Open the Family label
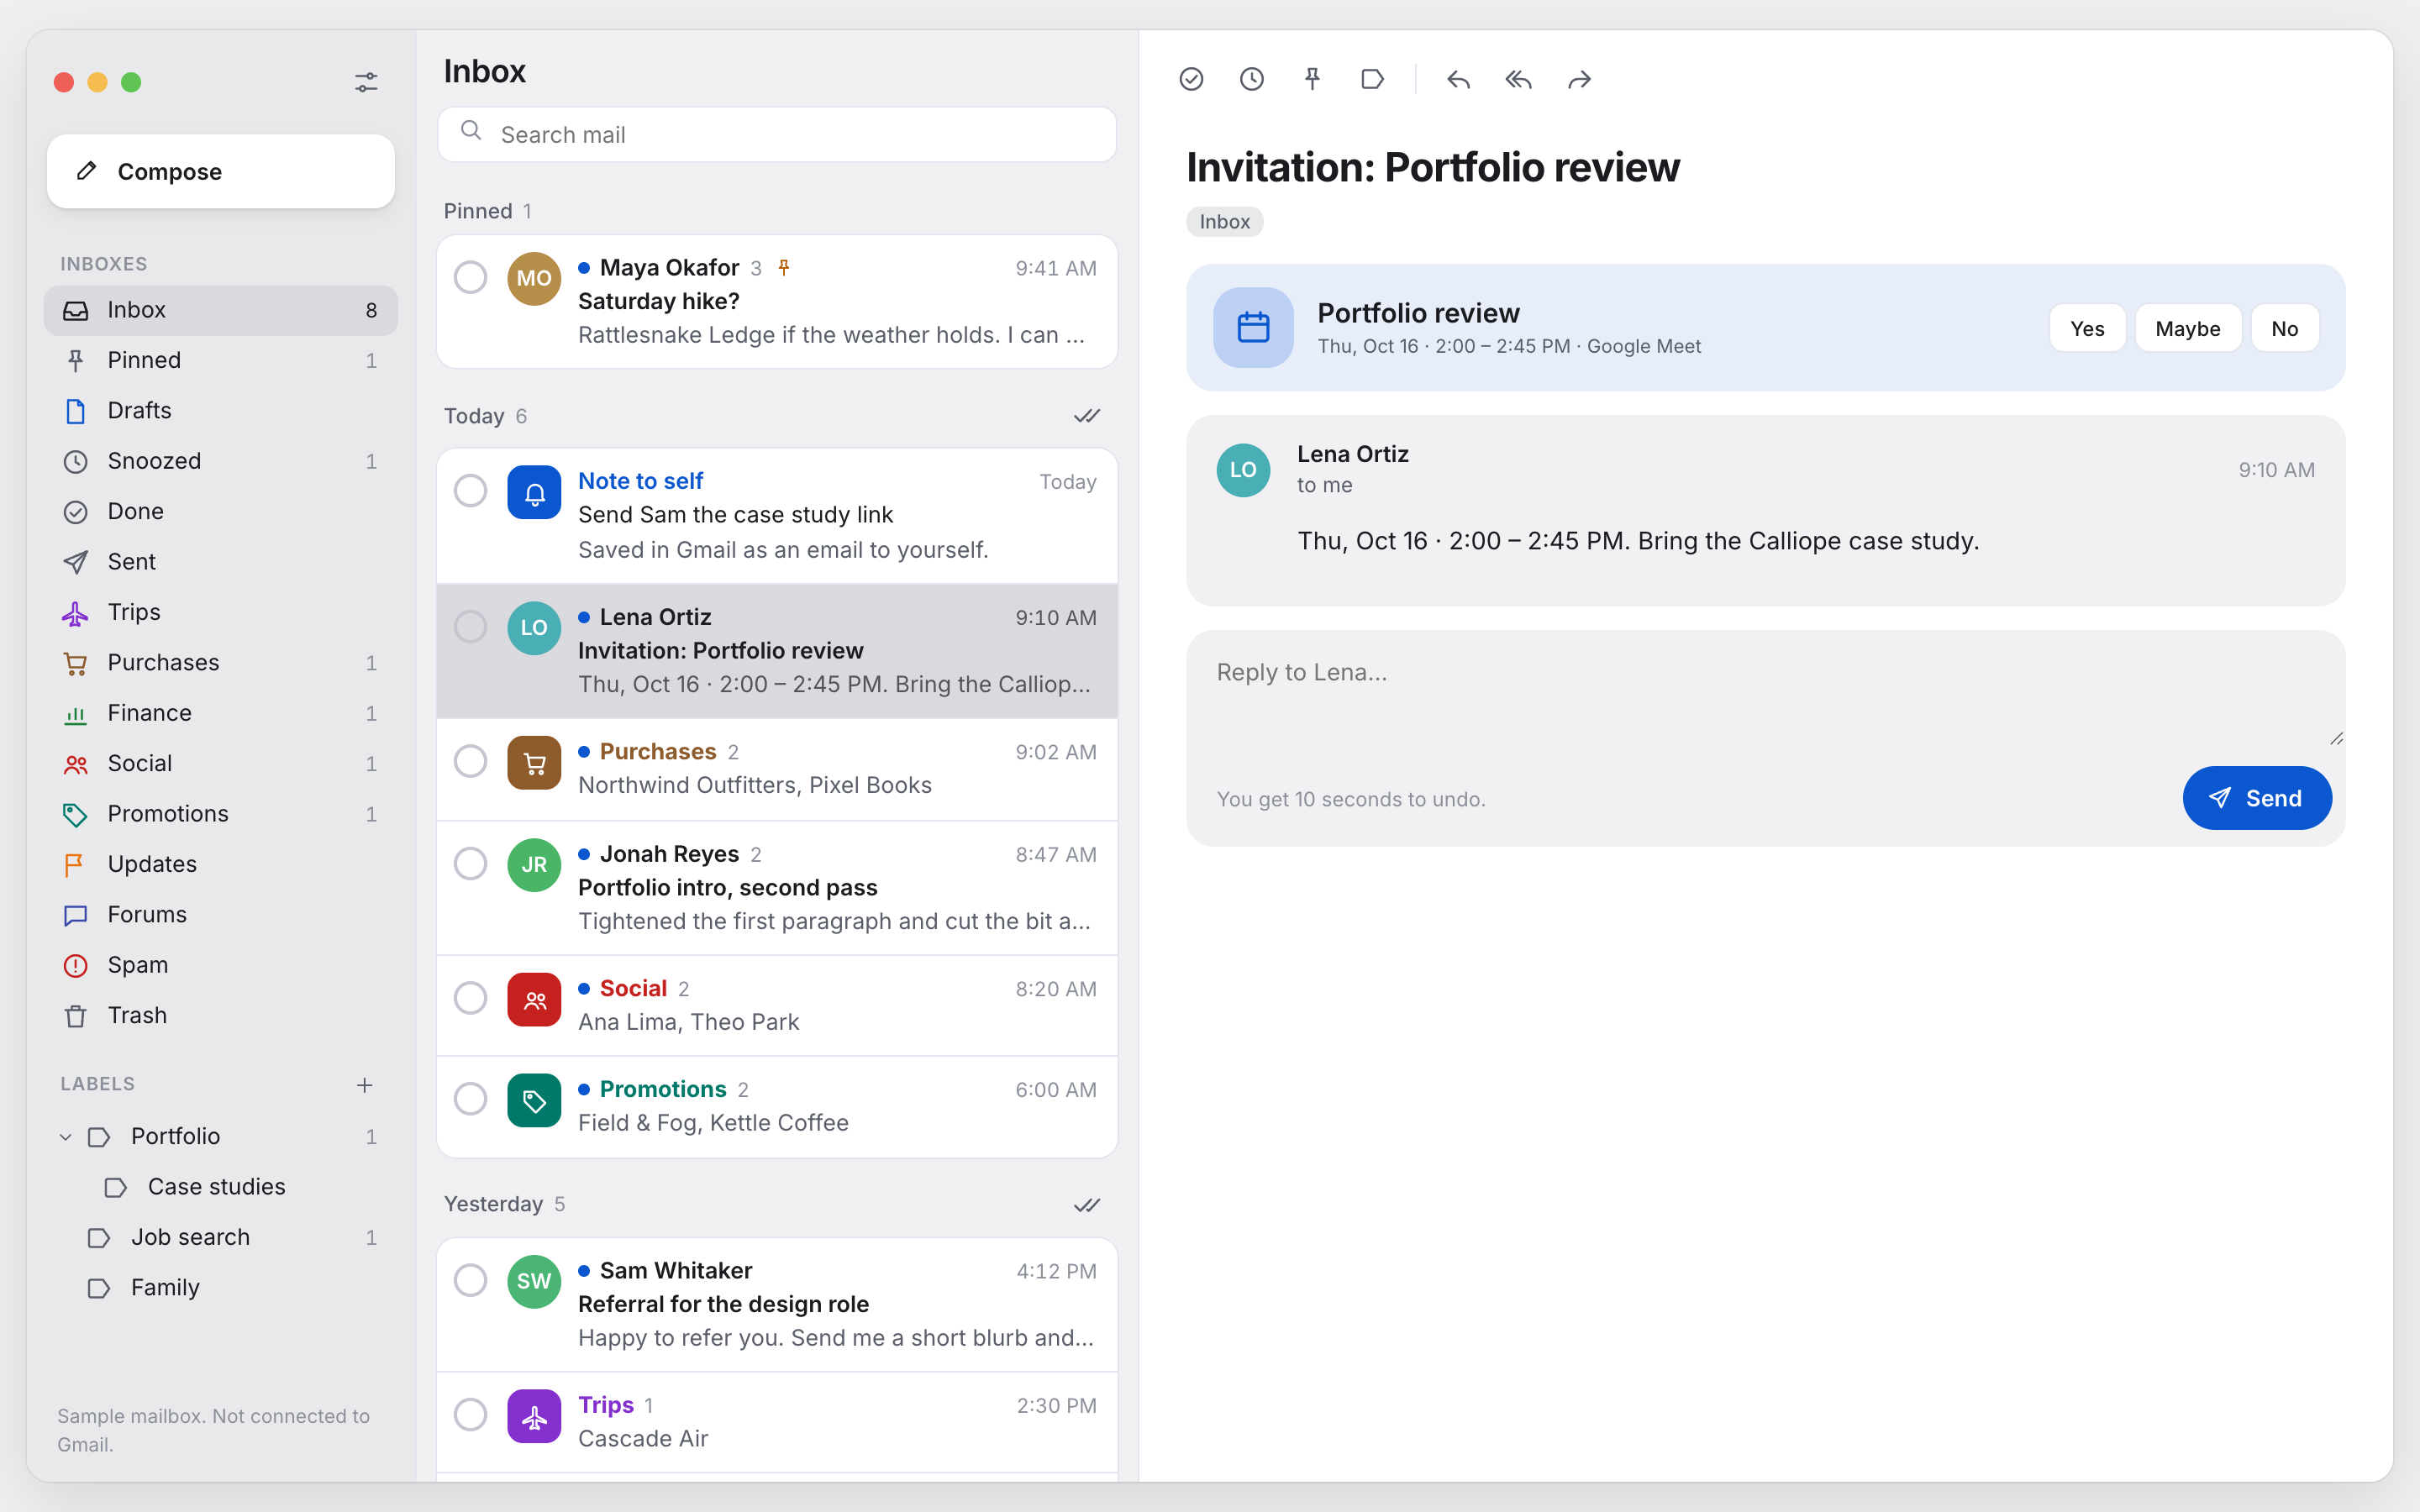This screenshot has width=2420, height=1512. click(220, 1288)
